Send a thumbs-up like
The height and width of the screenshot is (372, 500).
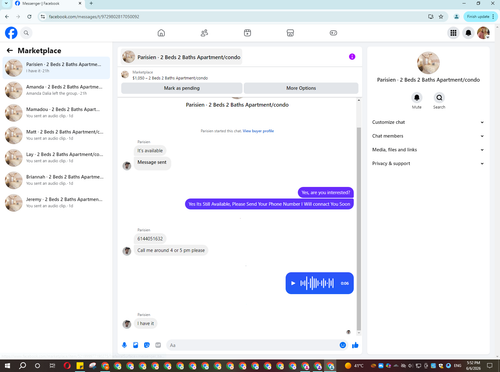[x=355, y=345]
